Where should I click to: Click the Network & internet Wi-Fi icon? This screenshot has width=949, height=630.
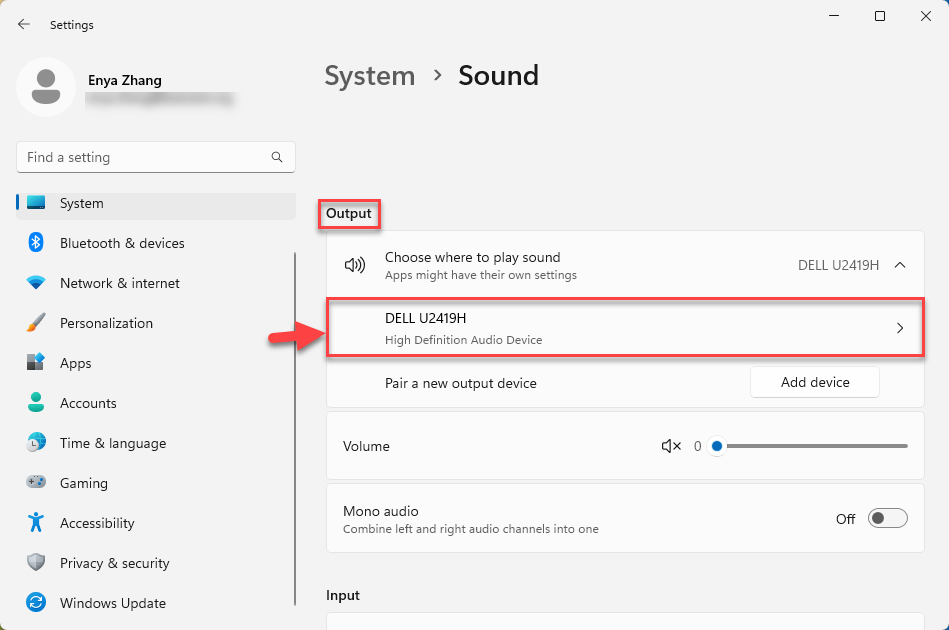[x=36, y=283]
